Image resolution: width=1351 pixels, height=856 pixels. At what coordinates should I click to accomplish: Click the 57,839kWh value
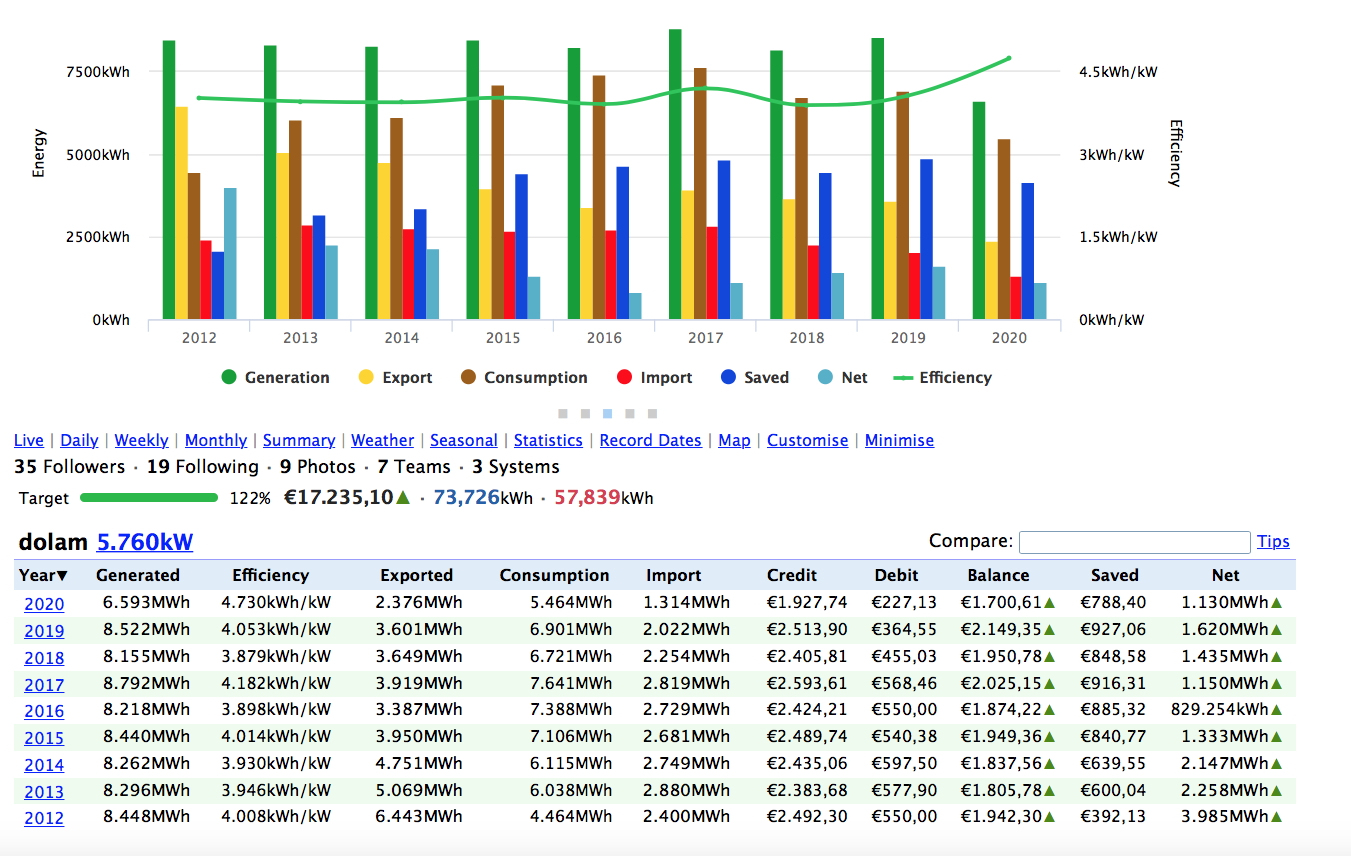click(x=604, y=497)
